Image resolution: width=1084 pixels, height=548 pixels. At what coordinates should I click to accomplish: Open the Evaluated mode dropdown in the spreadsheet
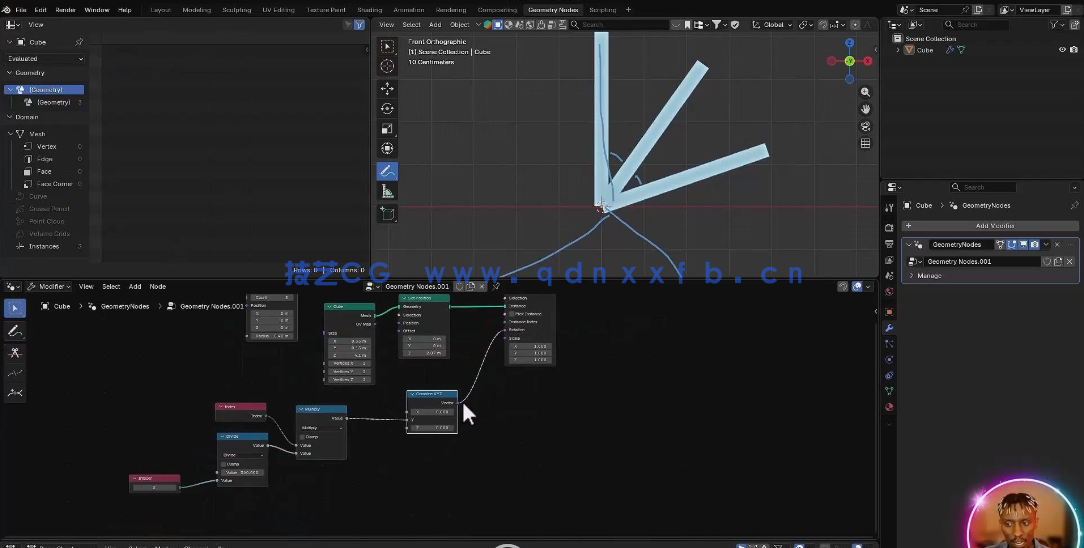point(45,59)
